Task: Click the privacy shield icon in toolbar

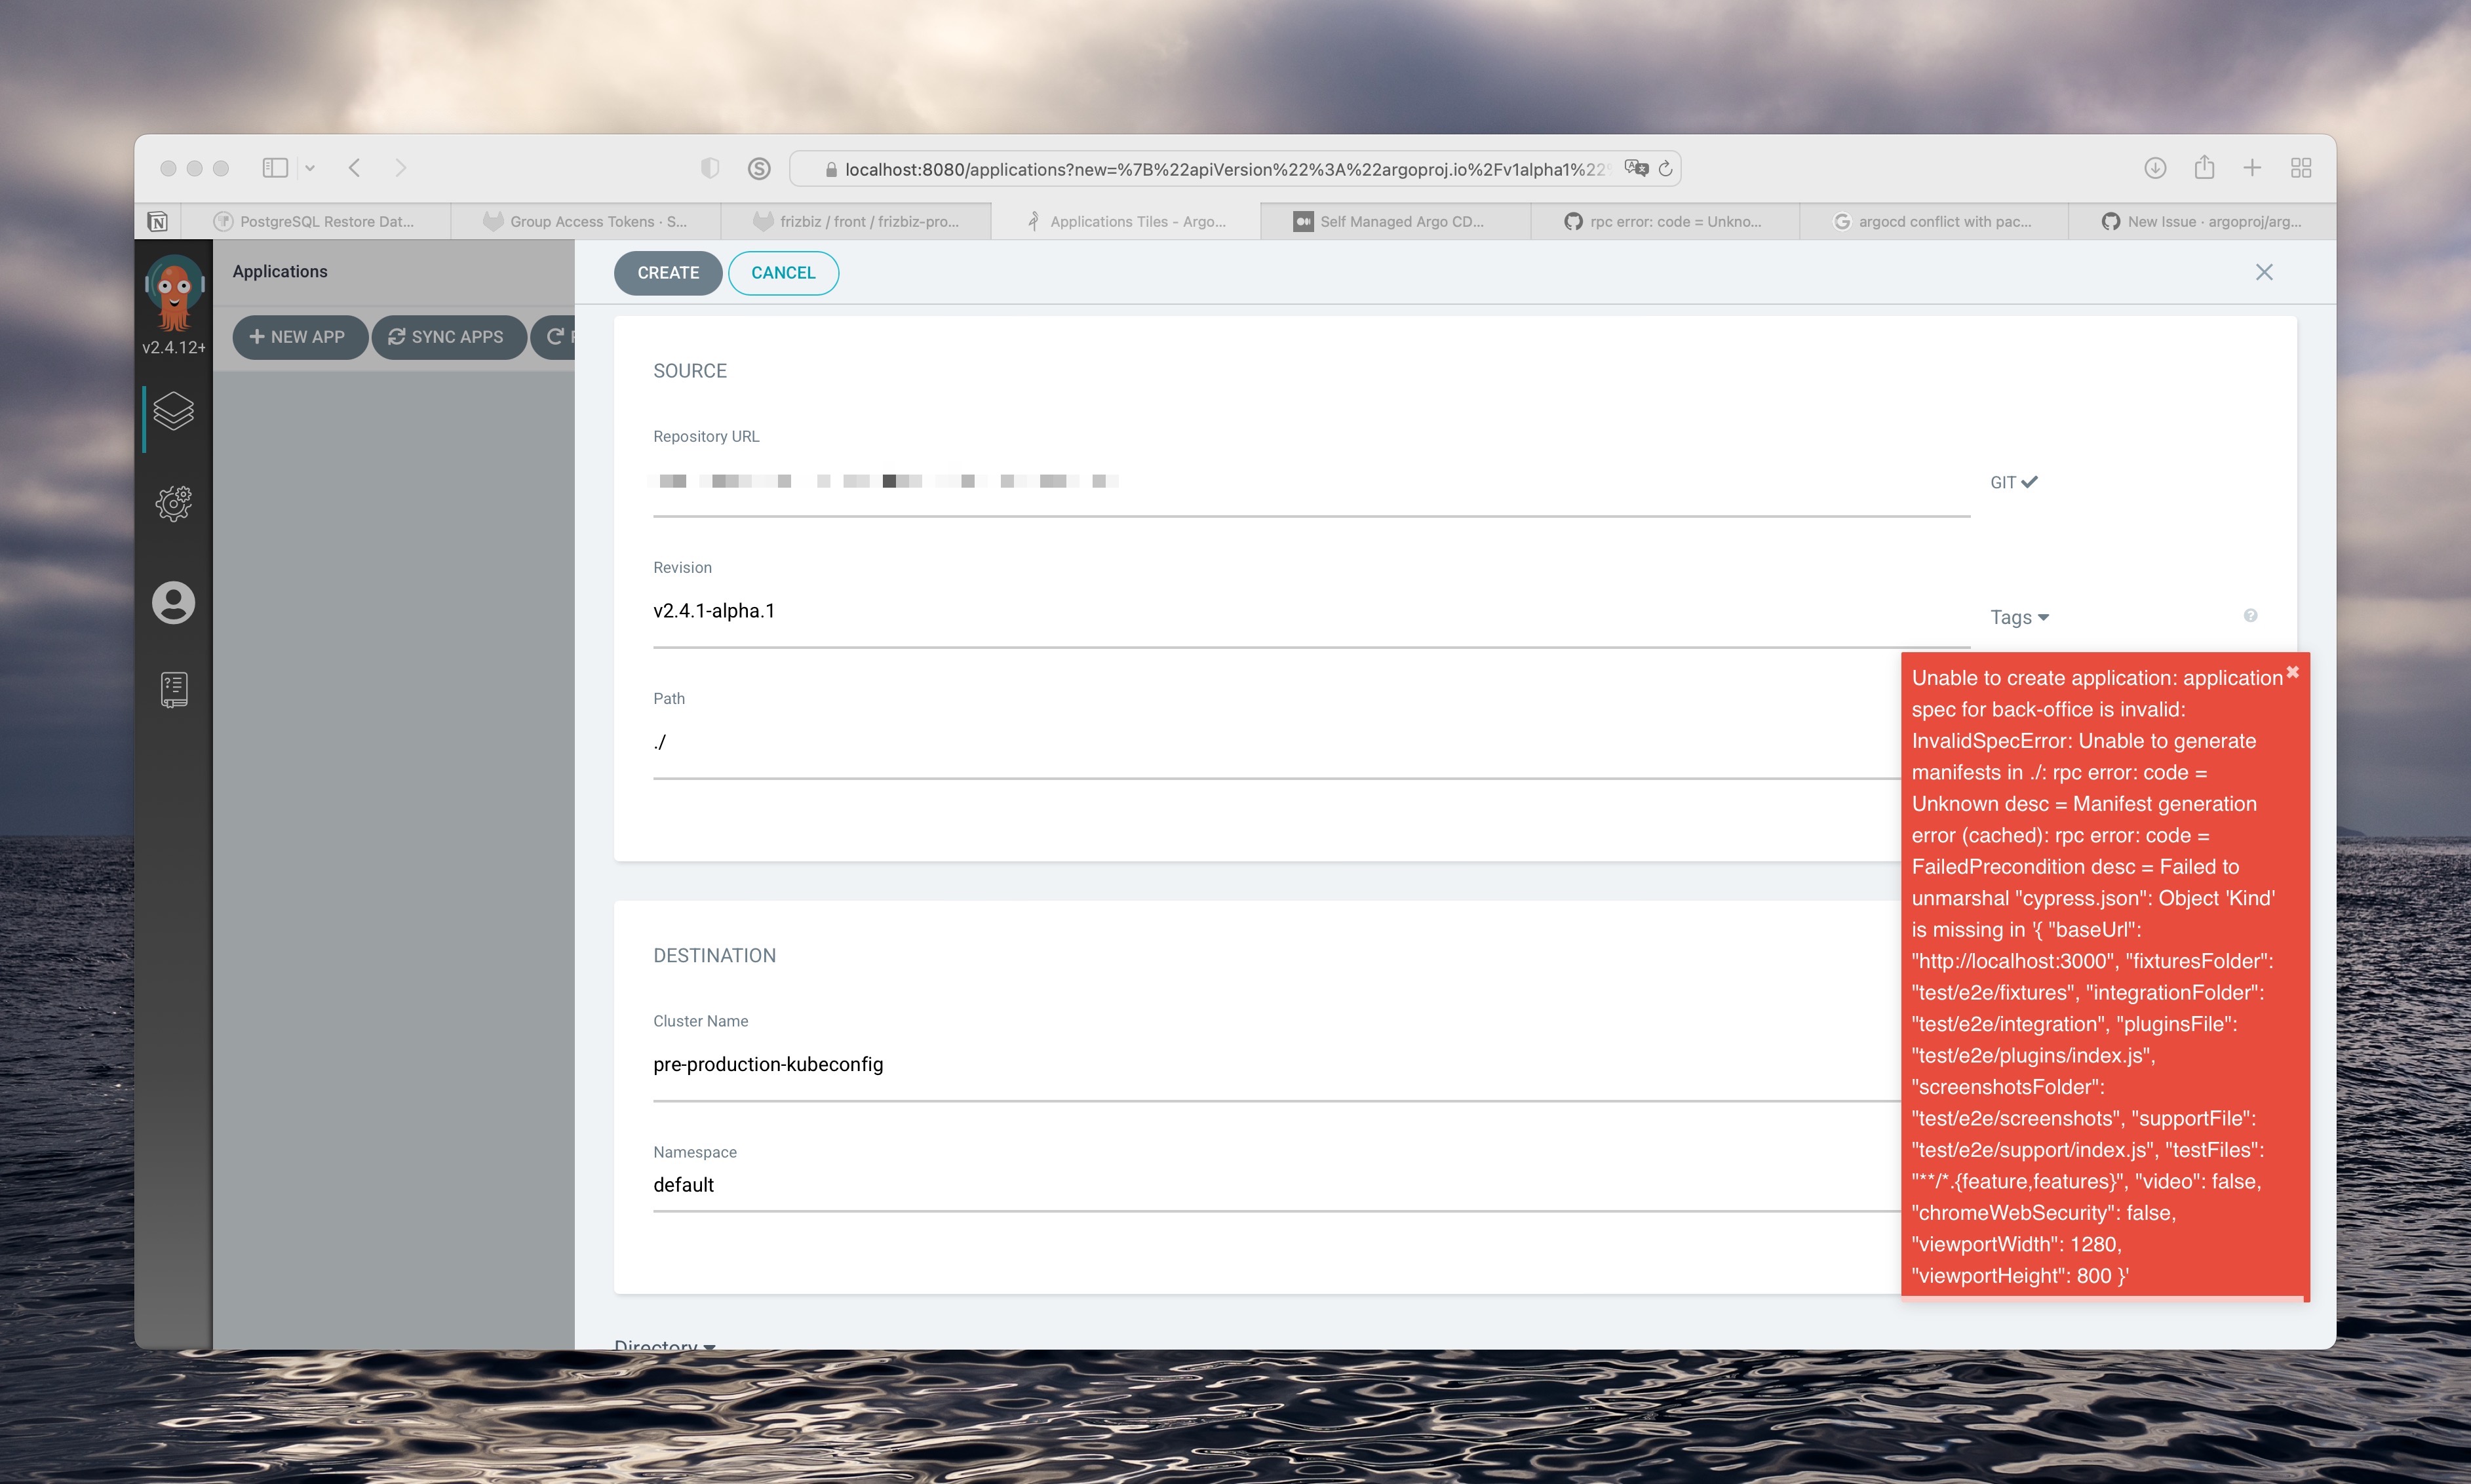Action: pyautogui.click(x=710, y=168)
